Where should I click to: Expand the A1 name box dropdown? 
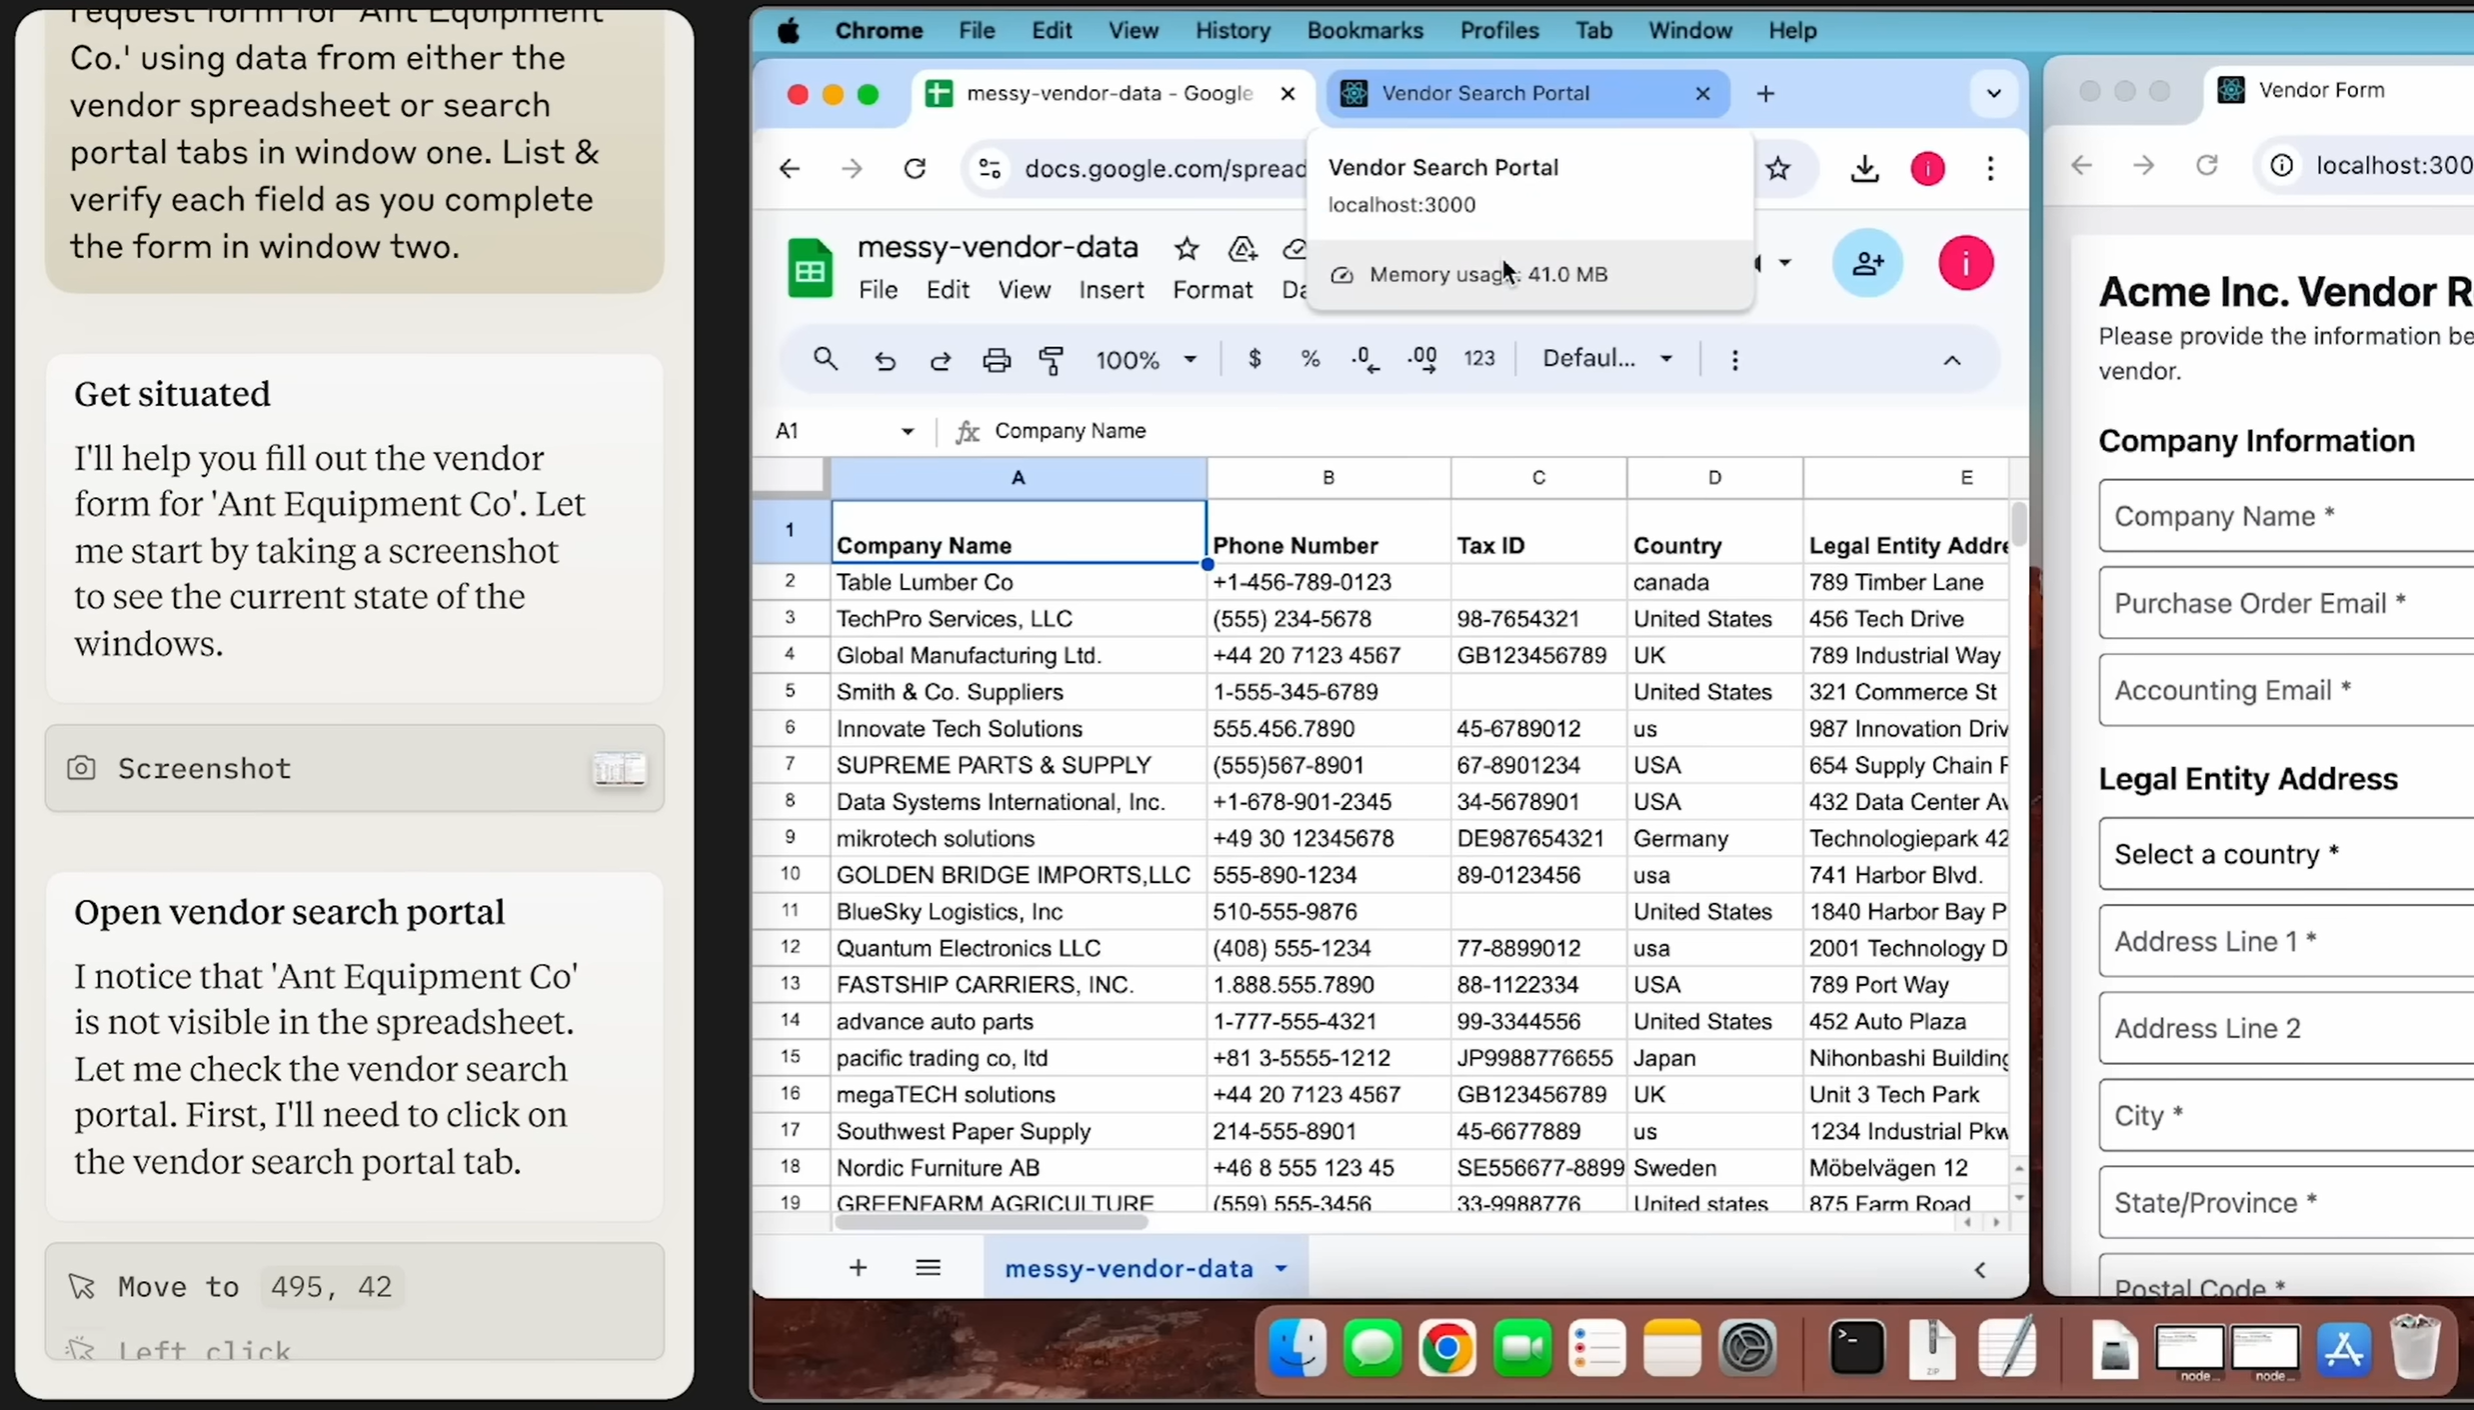click(x=907, y=431)
